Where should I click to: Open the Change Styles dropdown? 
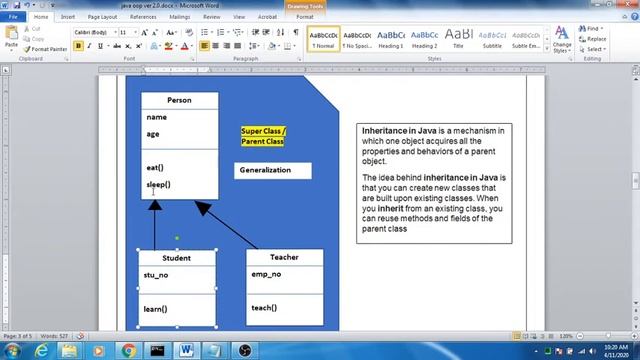(562, 40)
